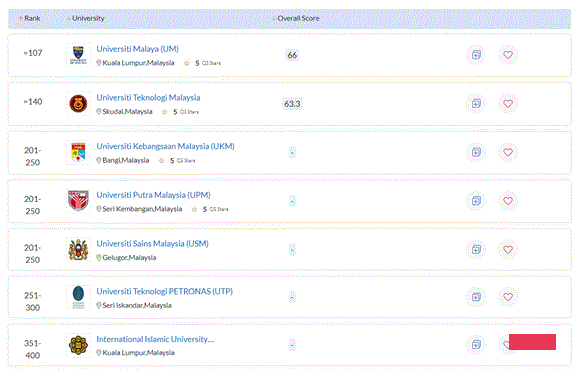This screenshot has width=576, height=370.
Task: Favorite Universiti Teknologi PETRONAS heart
Action: 508,297
